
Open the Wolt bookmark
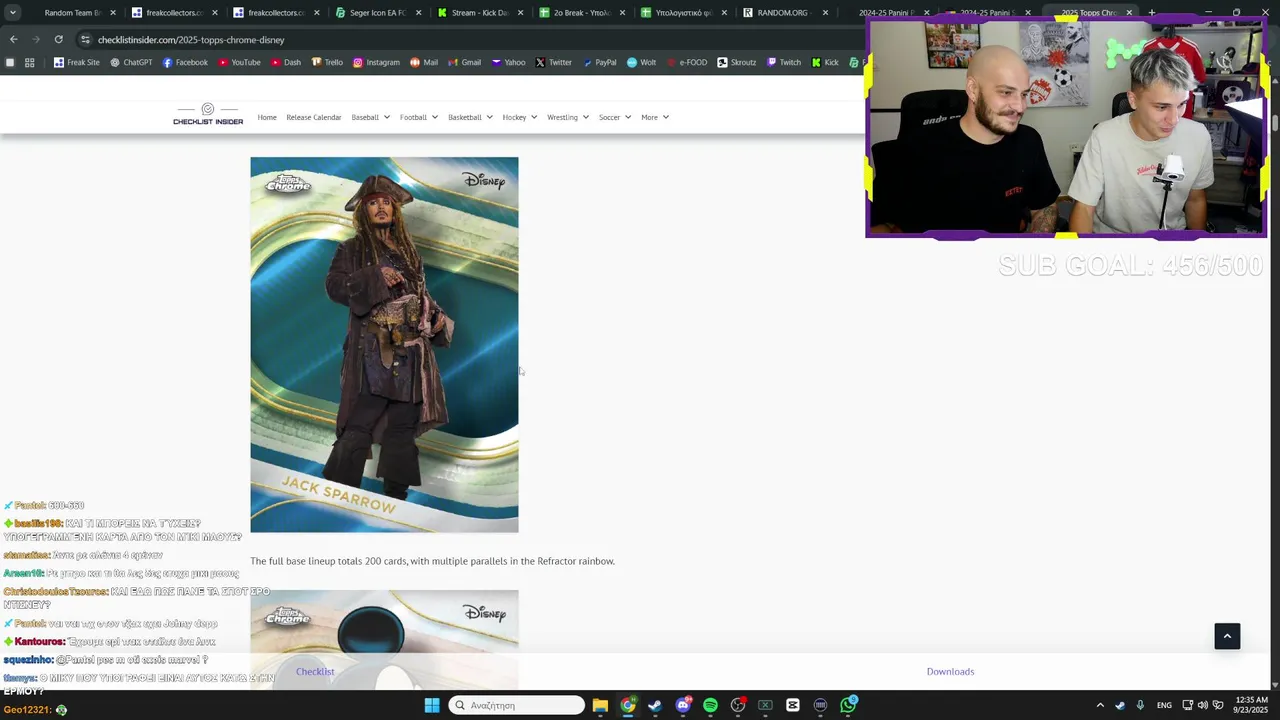(x=641, y=62)
